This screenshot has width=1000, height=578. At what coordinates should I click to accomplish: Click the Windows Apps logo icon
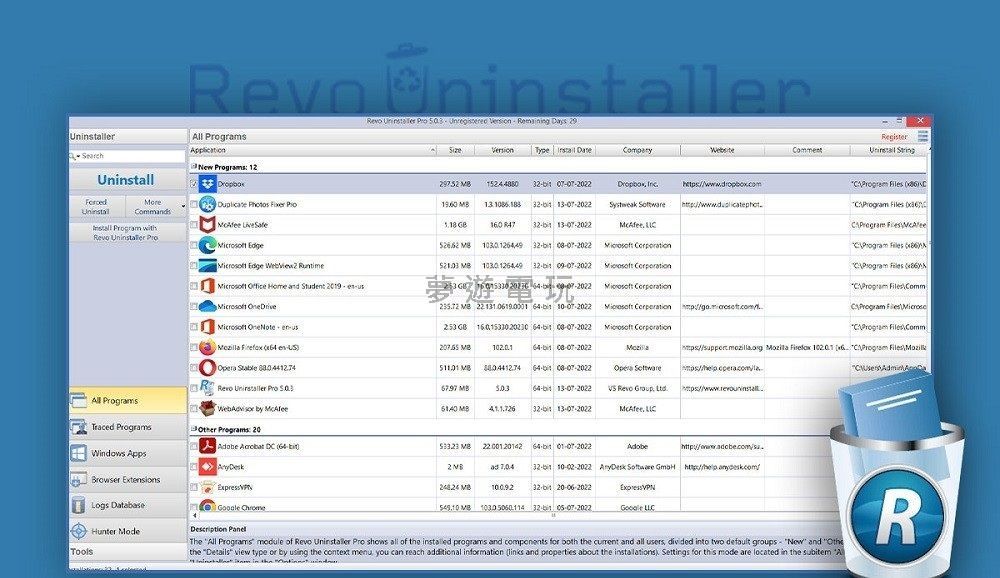pyautogui.click(x=78, y=453)
